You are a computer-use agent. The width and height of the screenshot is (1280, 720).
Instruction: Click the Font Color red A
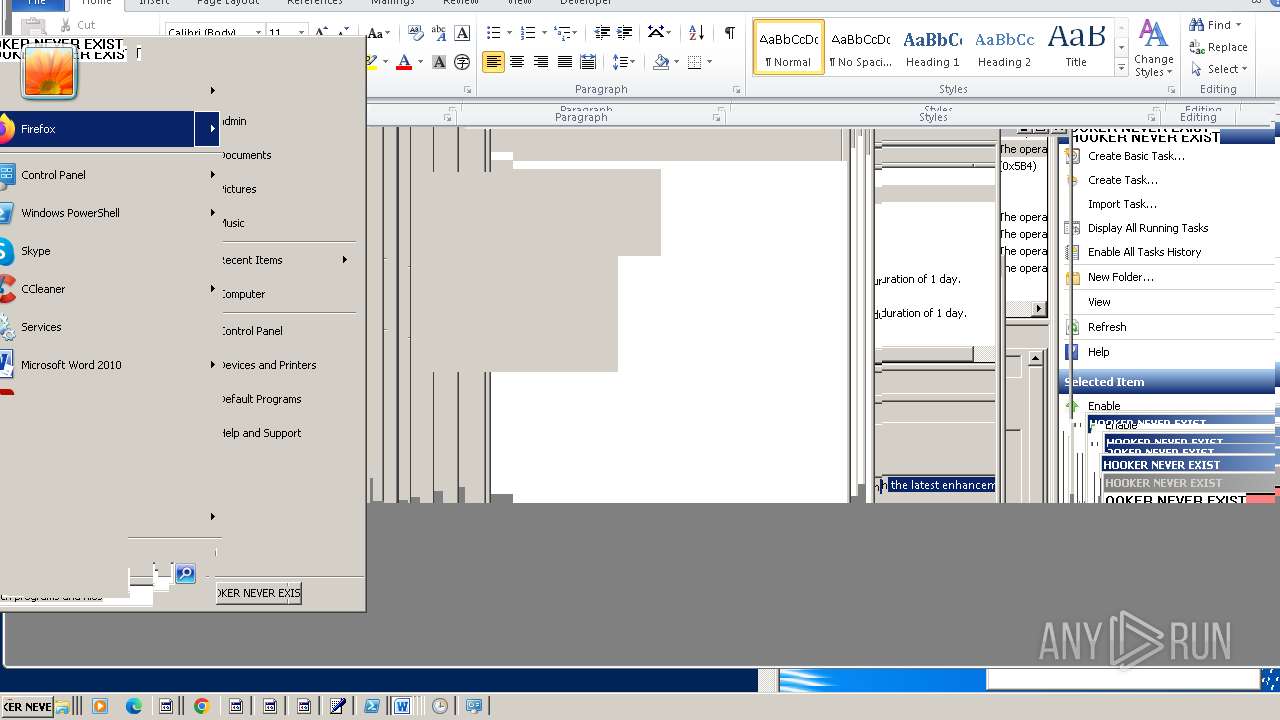click(404, 62)
